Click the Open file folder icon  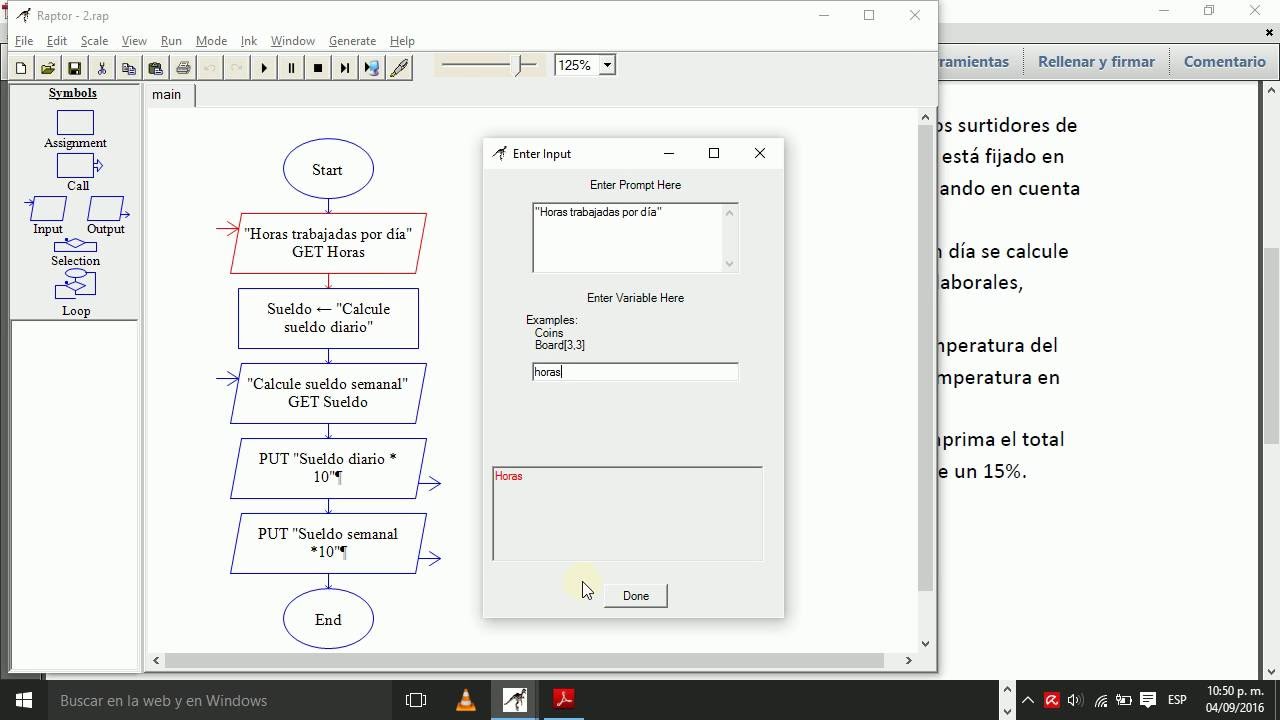47,68
